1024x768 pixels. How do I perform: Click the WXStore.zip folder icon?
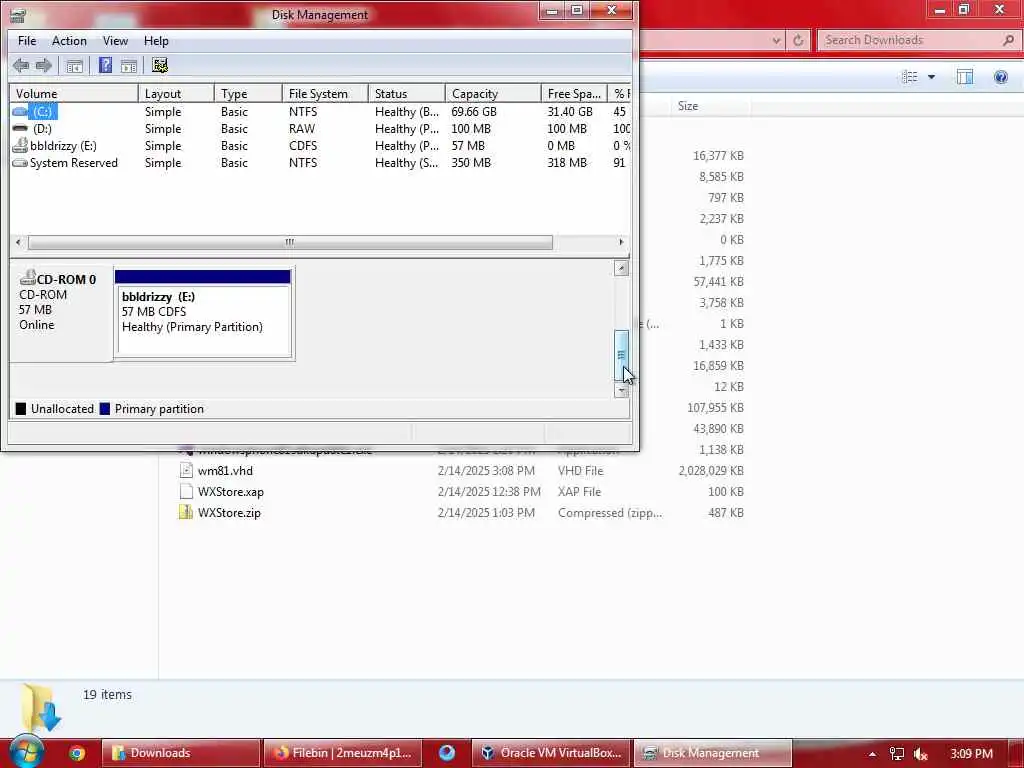tap(185, 513)
